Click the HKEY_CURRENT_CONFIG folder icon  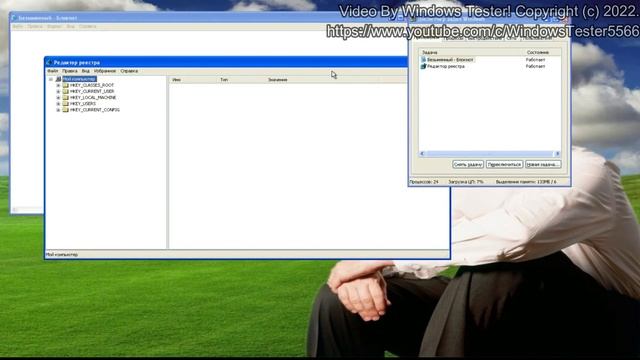click(65, 110)
